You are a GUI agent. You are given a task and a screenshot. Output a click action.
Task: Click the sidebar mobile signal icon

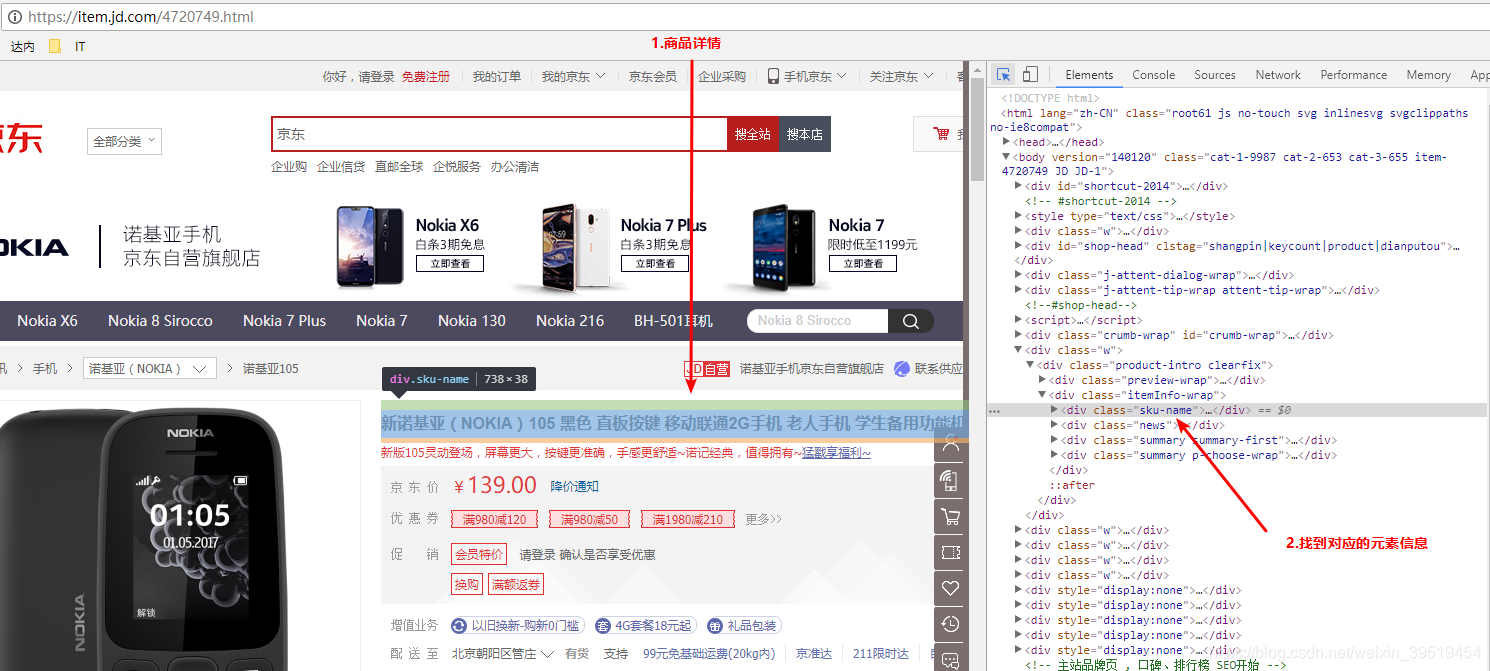coord(950,481)
